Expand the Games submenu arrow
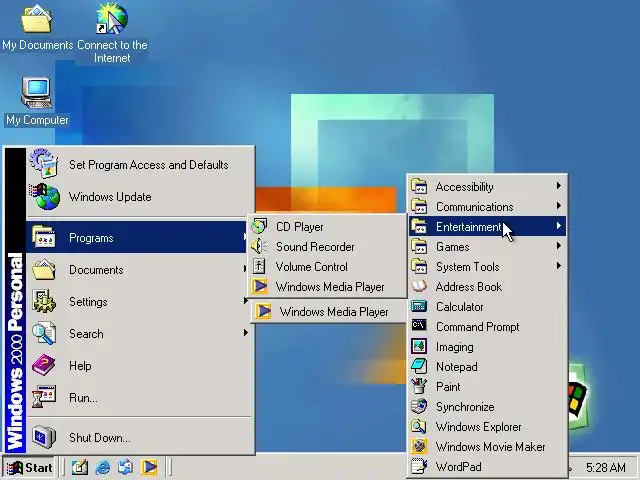 (559, 246)
